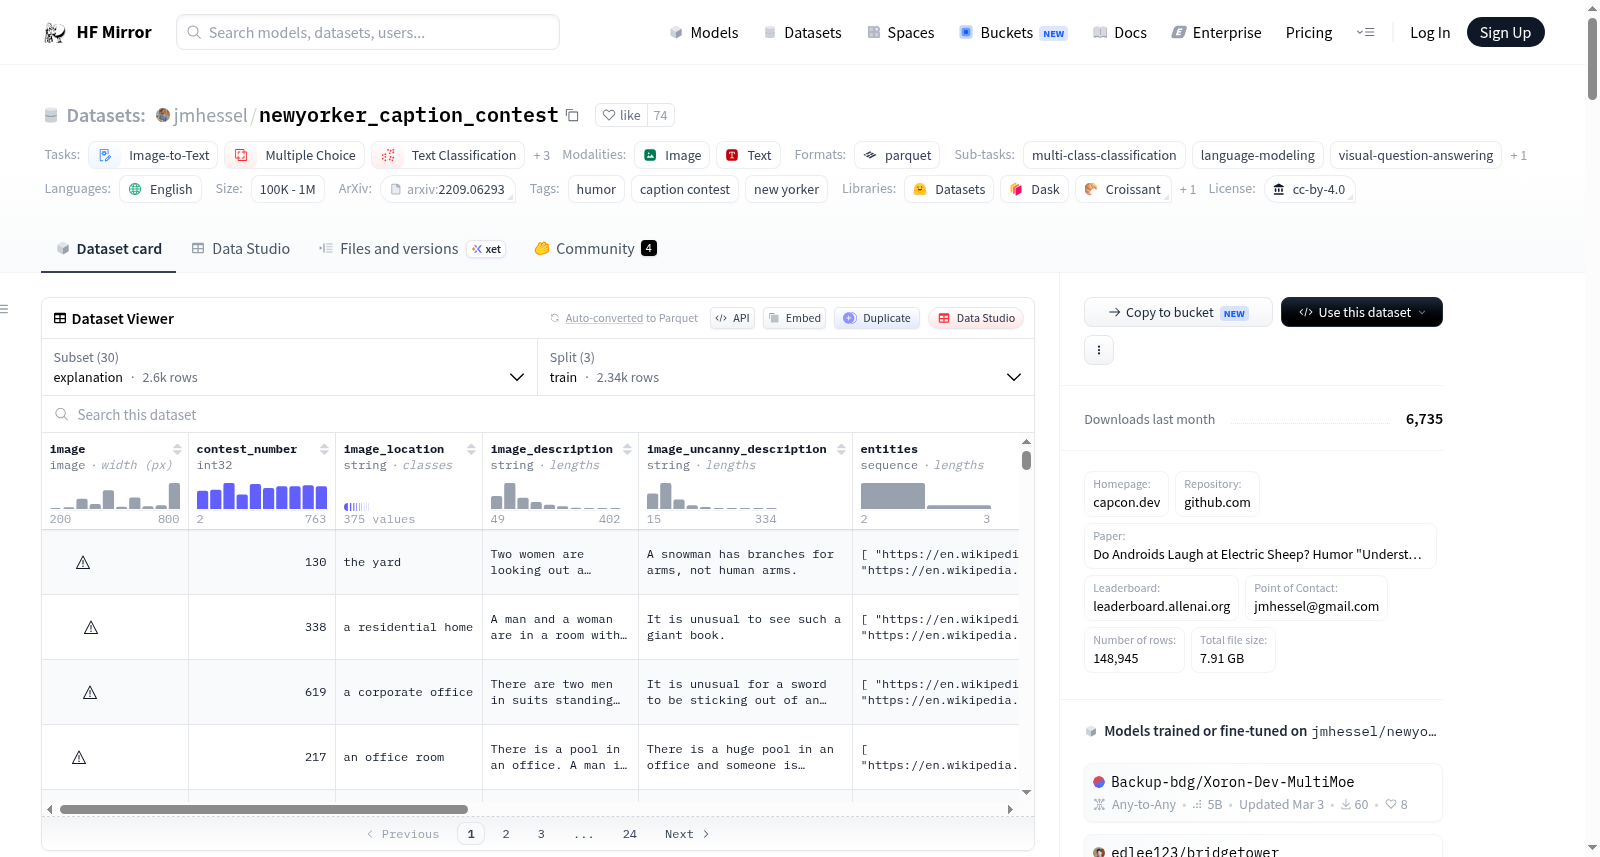Open the Community tab
Viewport: 1600px width, 857px height.
tap(595, 249)
